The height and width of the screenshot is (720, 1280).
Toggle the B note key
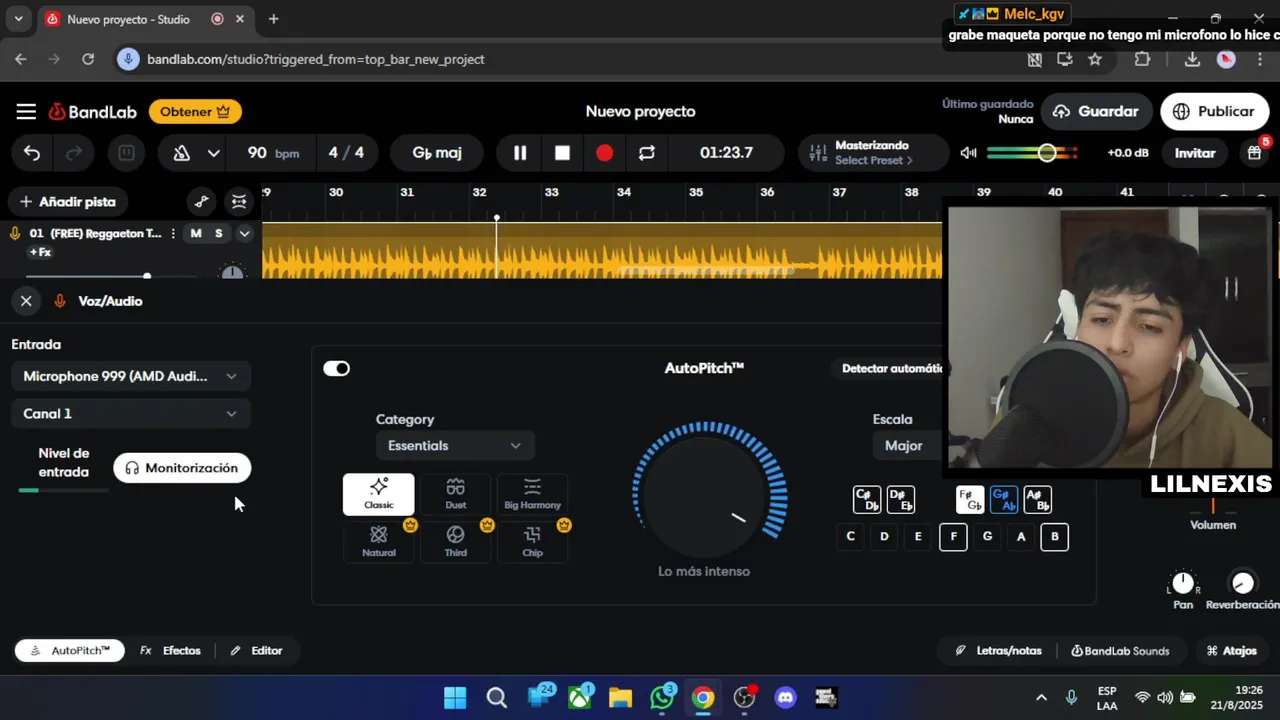point(1054,537)
